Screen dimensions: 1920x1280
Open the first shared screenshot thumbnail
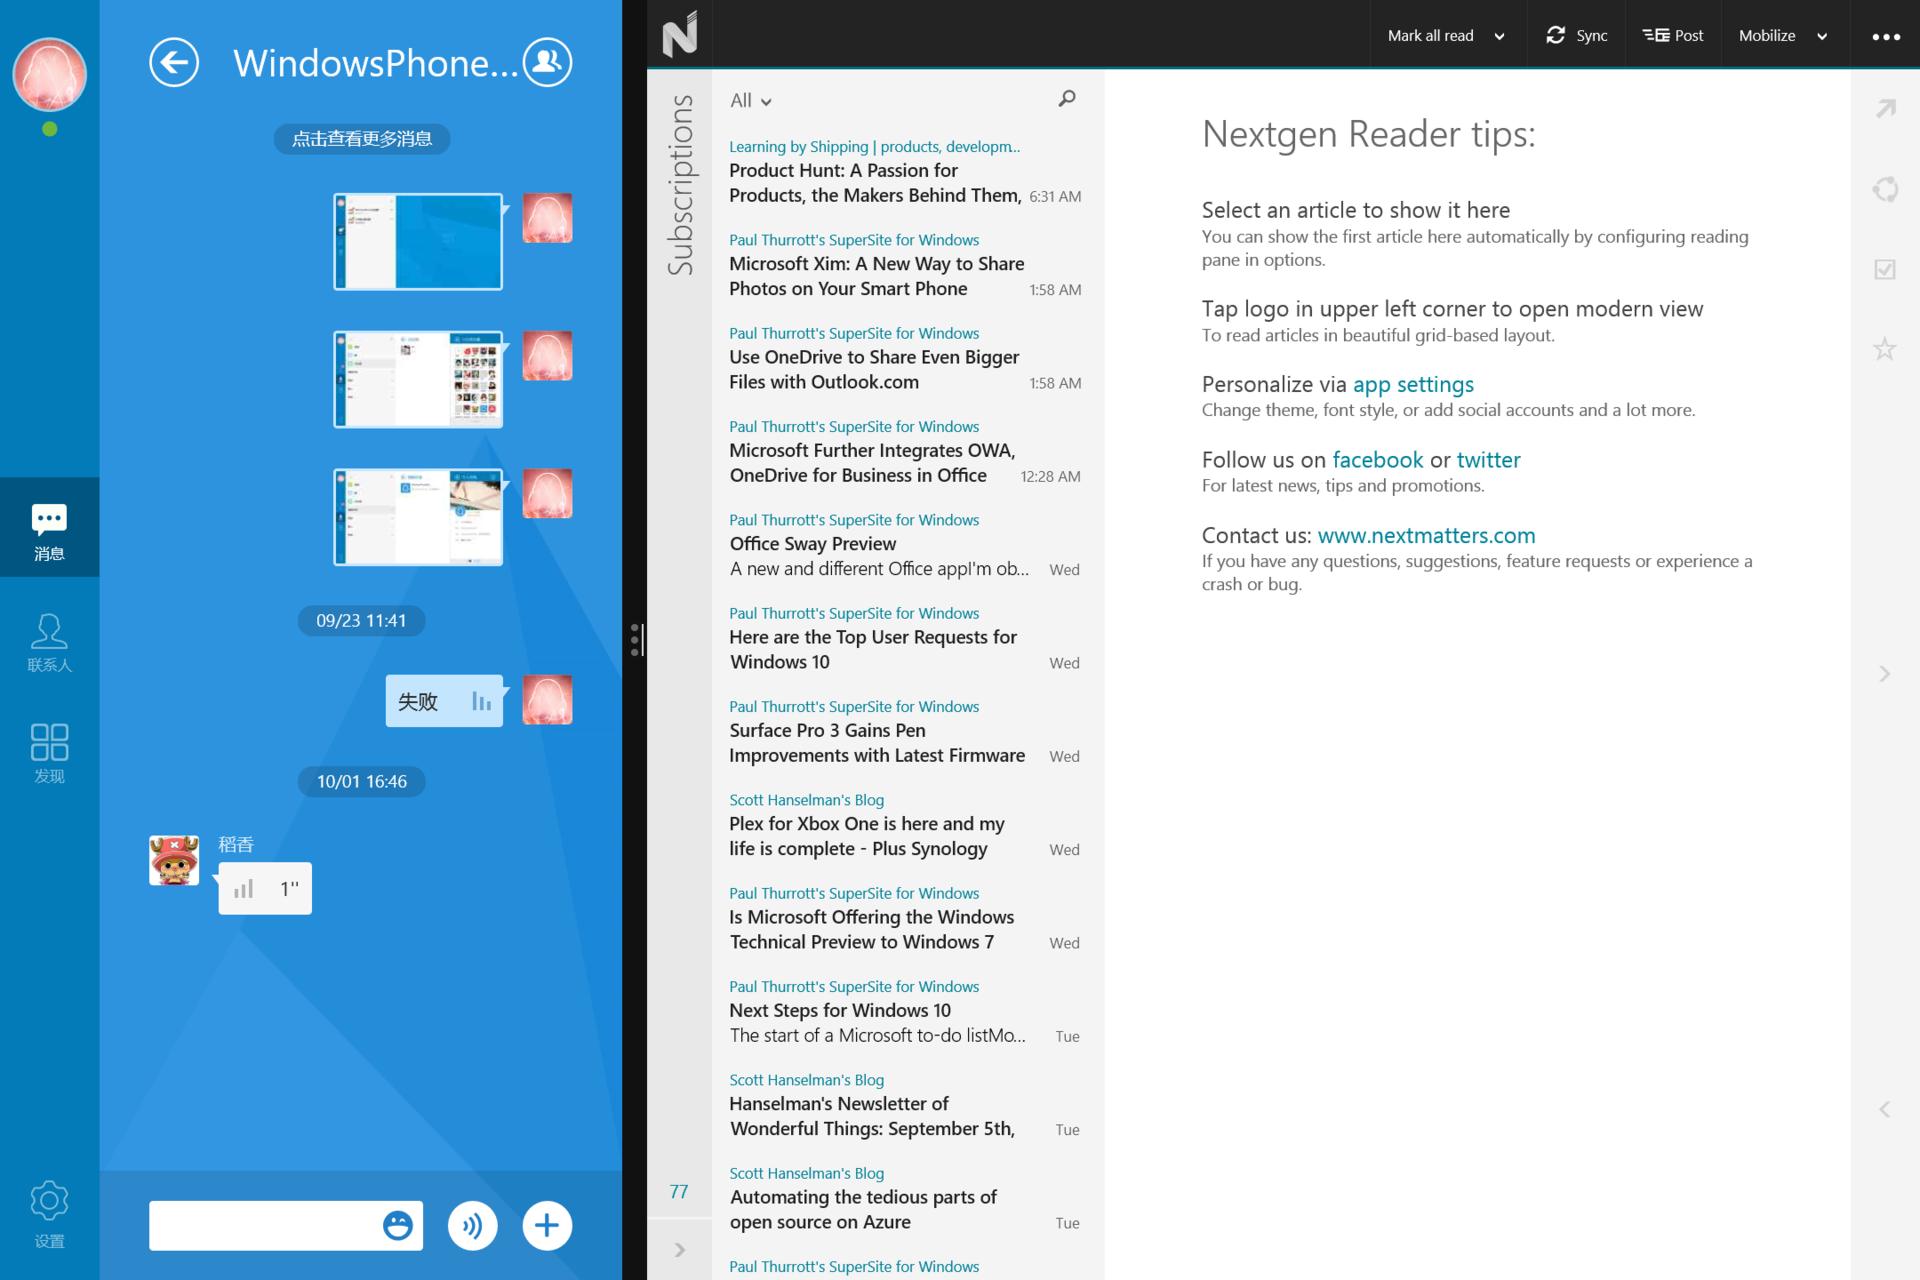click(x=418, y=242)
